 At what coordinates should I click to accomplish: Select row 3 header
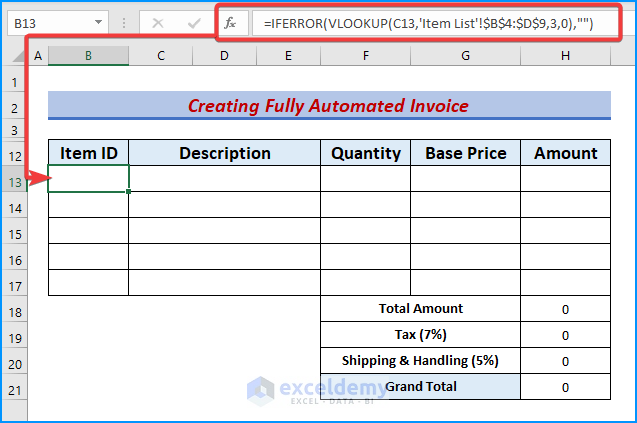(x=15, y=130)
